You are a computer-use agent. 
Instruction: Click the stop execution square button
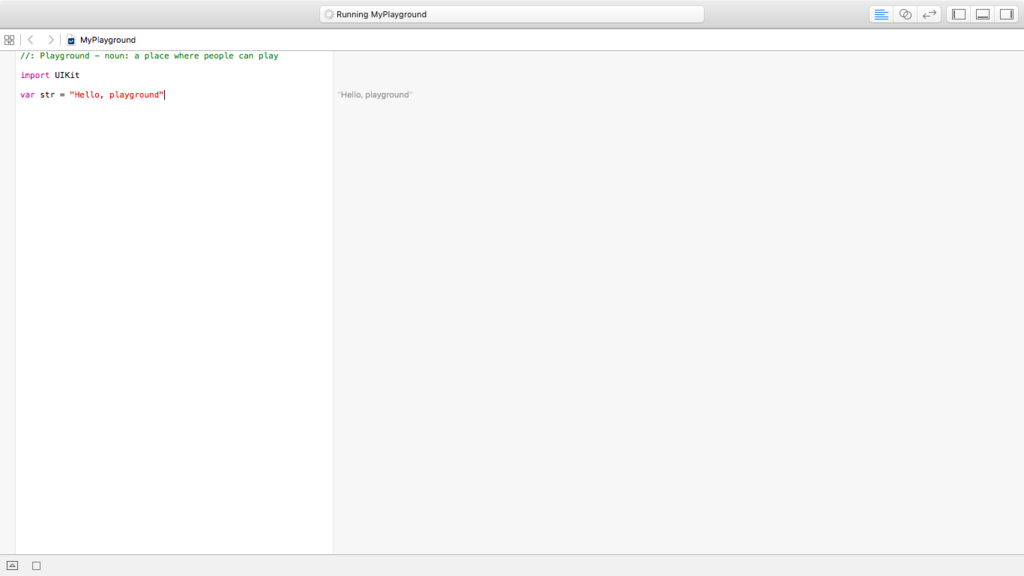coord(37,566)
